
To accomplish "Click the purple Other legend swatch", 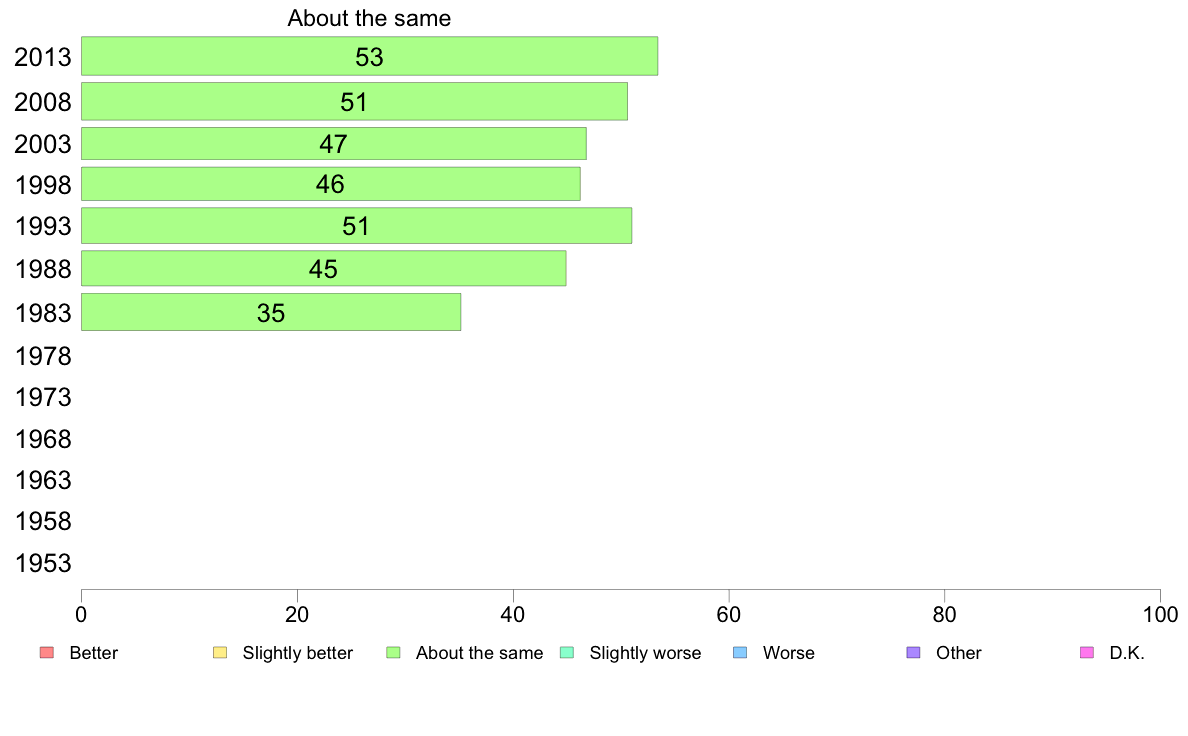I will (914, 653).
